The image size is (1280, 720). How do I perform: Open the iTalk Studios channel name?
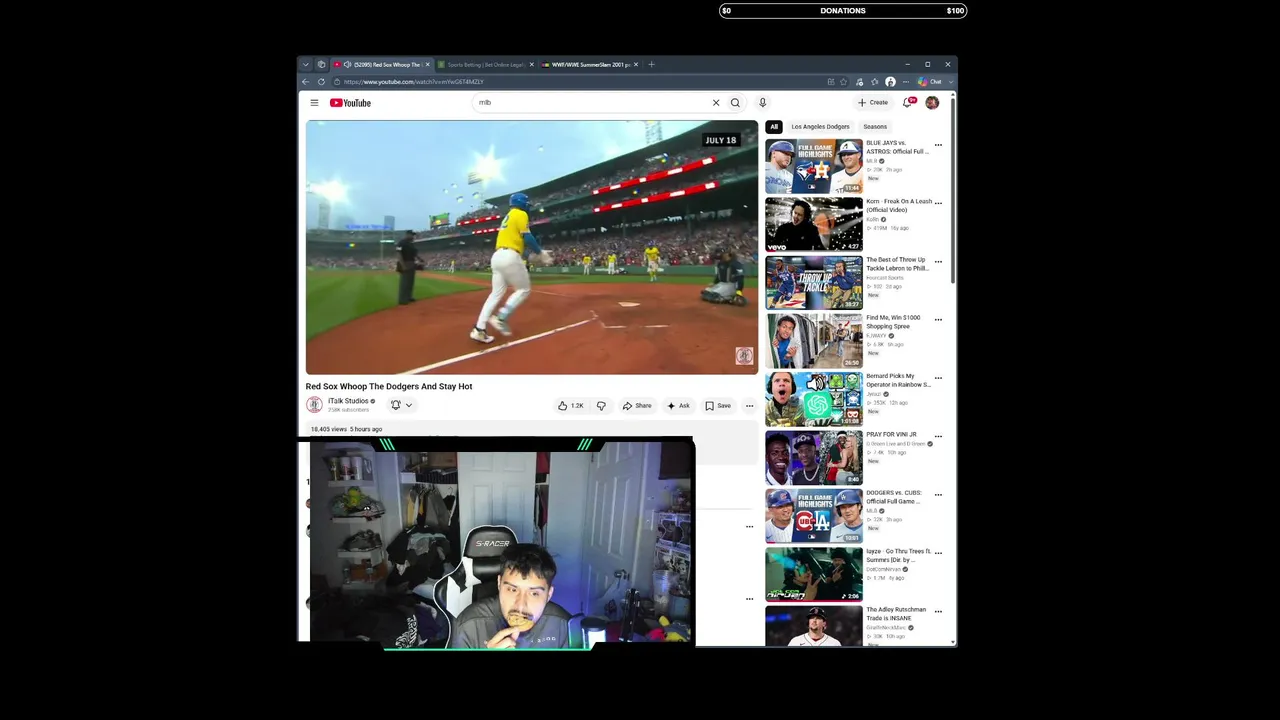coord(348,401)
